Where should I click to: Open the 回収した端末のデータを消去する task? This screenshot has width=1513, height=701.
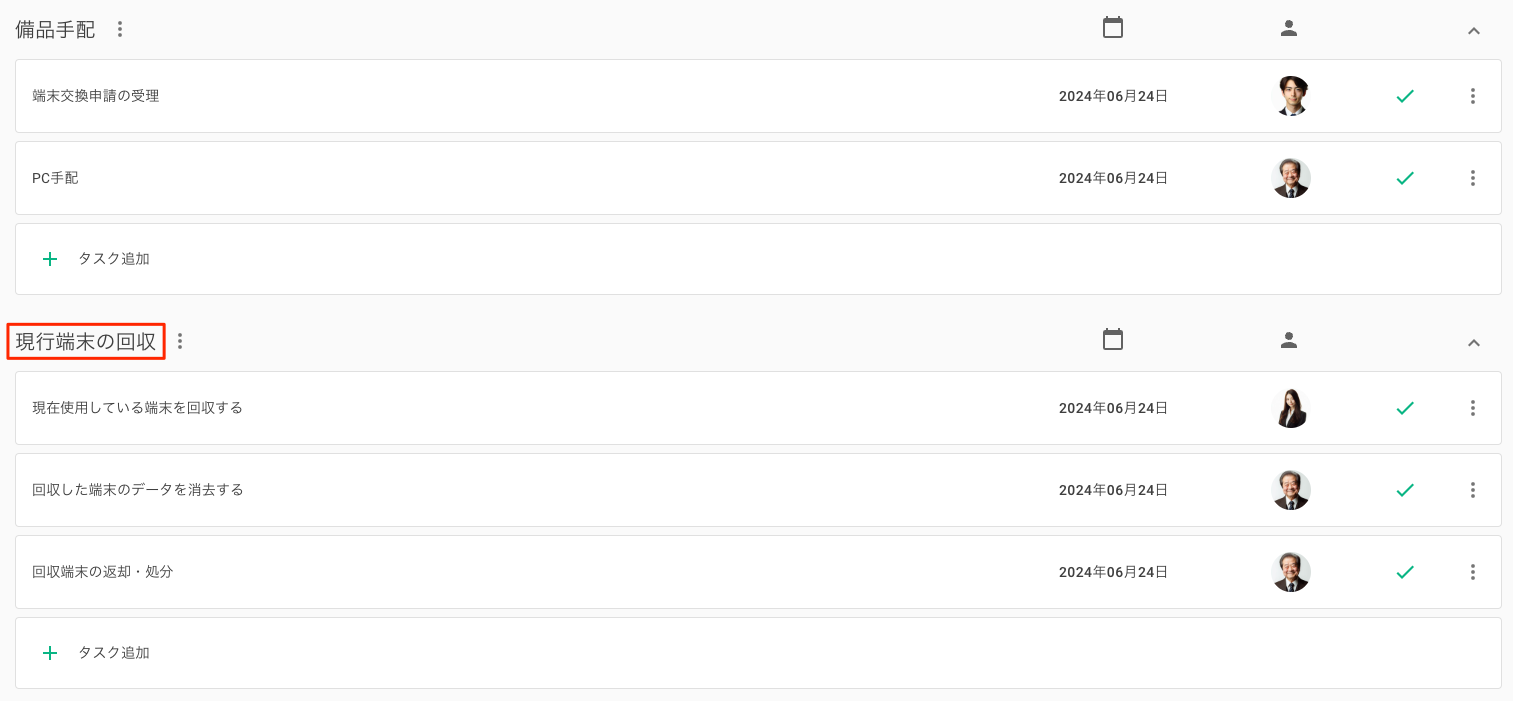pyautogui.click(x=758, y=490)
